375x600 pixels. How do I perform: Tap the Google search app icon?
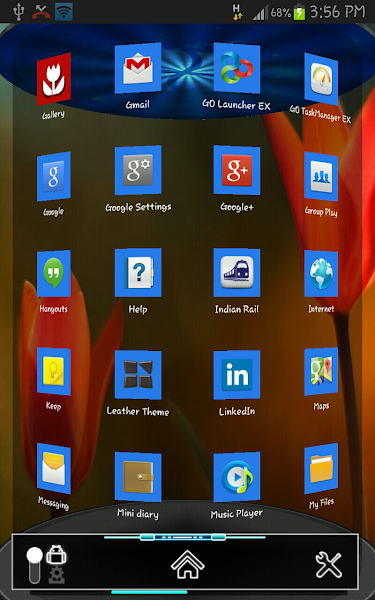pyautogui.click(x=54, y=176)
